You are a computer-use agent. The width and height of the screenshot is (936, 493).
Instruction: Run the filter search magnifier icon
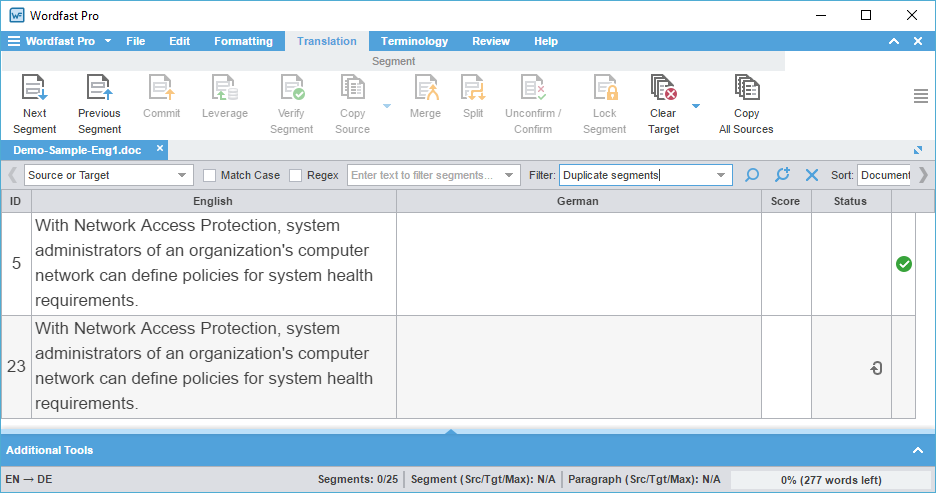tap(753, 175)
